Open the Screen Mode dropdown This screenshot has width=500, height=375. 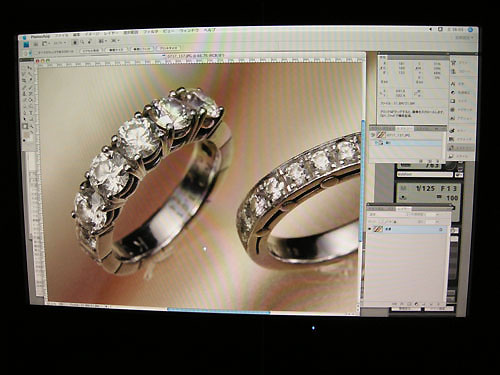pyautogui.click(x=114, y=41)
